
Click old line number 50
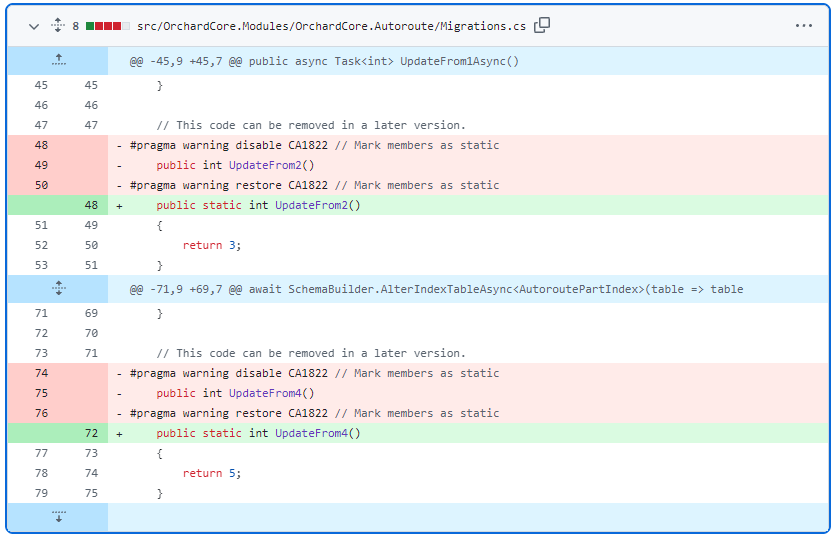pos(41,186)
